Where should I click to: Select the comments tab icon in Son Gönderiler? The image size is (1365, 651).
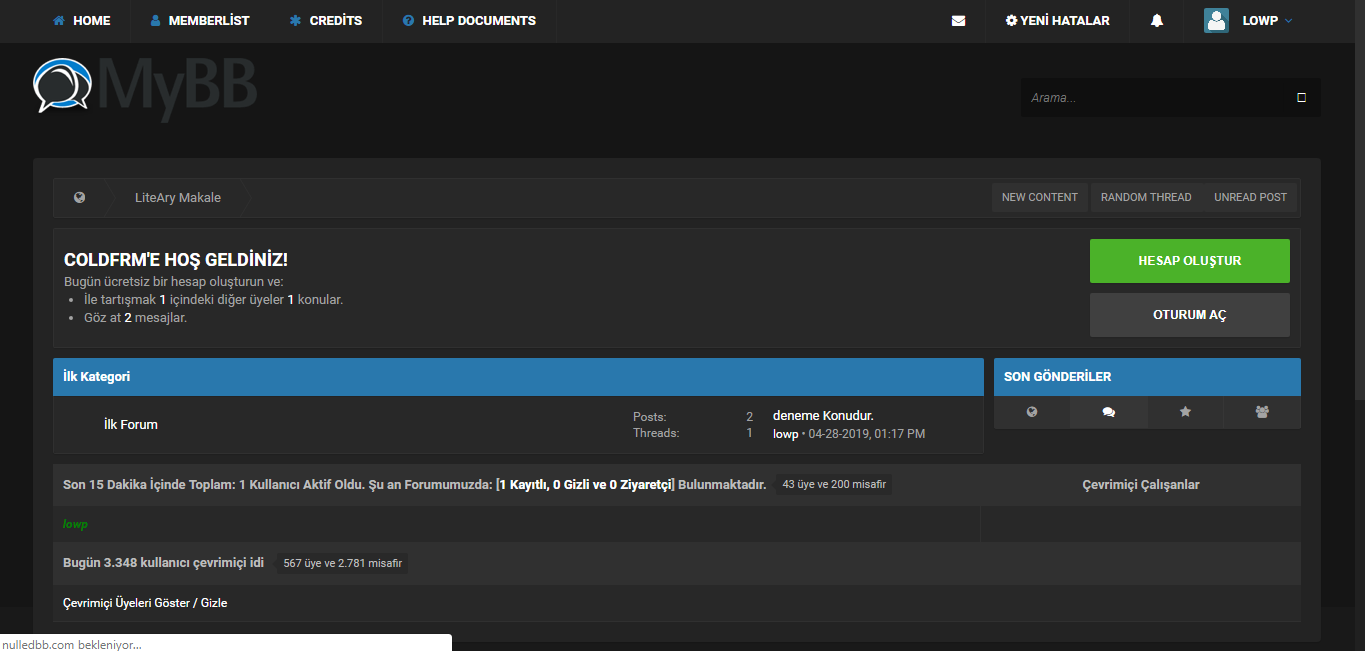click(x=1108, y=412)
